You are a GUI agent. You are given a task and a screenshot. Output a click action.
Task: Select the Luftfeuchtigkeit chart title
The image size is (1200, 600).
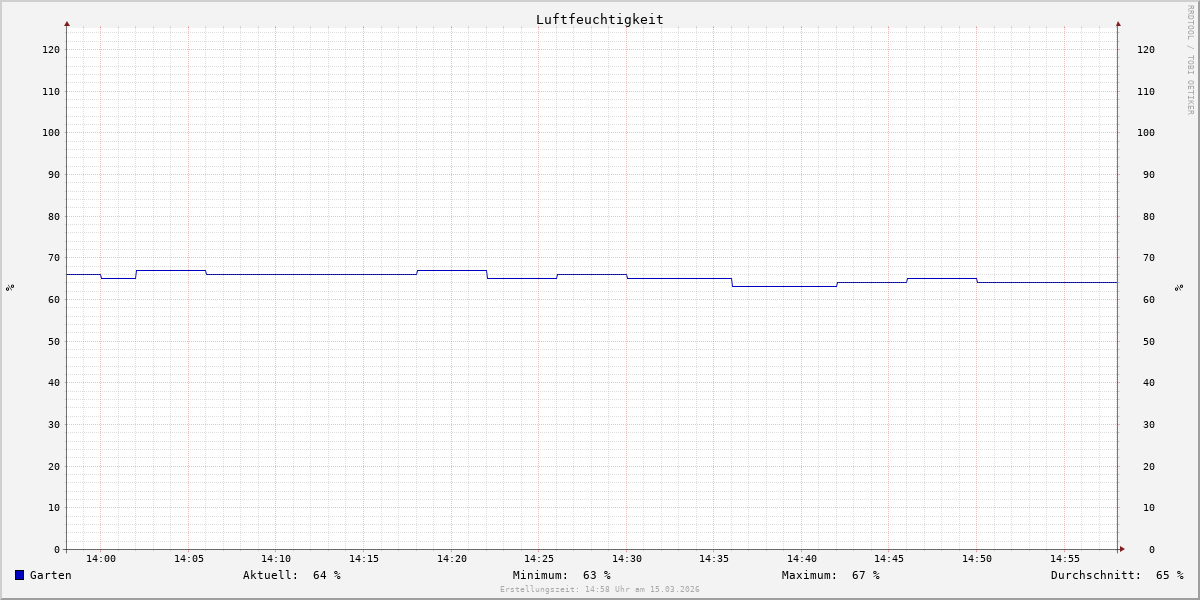(x=600, y=19)
